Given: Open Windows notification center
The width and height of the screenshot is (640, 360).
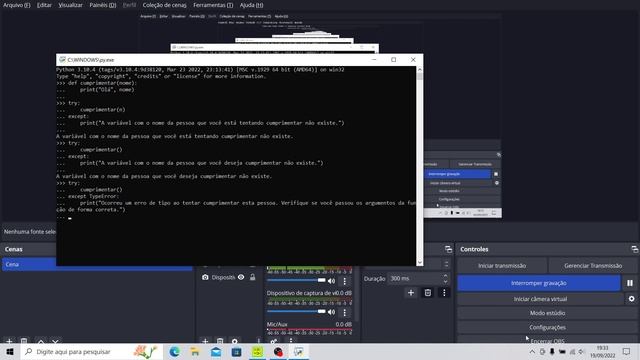Looking at the screenshot, I should pos(626,351).
